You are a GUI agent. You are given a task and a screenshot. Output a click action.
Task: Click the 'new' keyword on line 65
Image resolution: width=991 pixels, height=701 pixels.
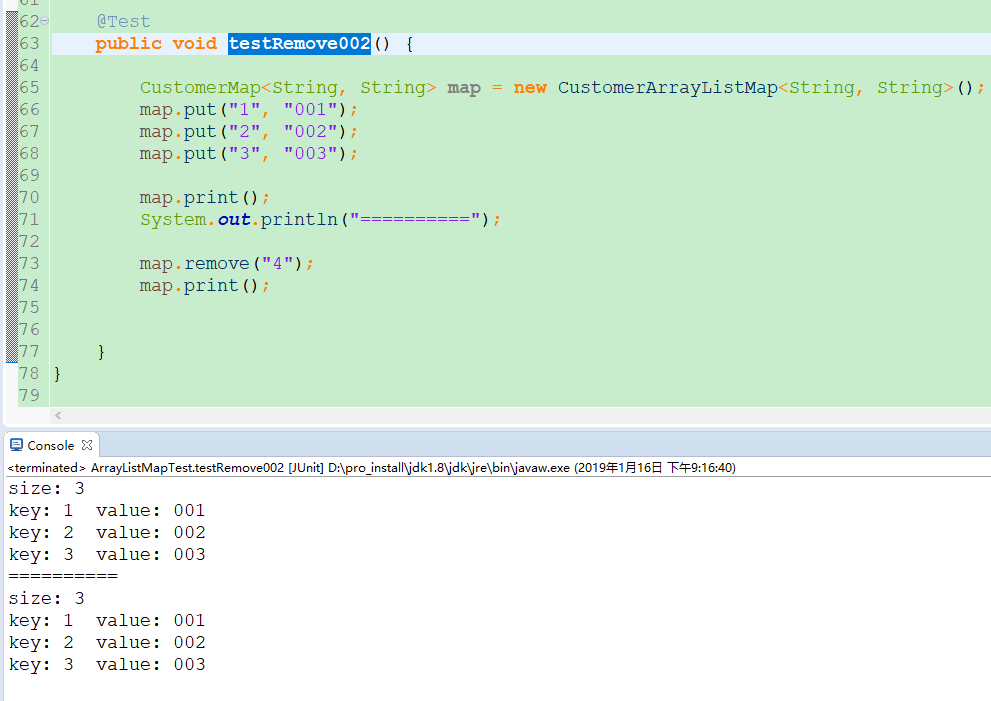click(530, 87)
